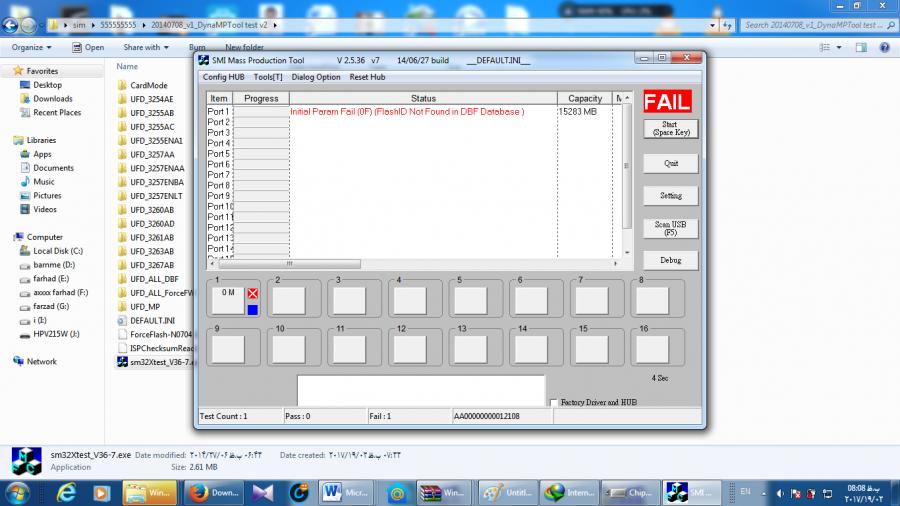Viewport: 900px width, 506px height.
Task: Open the Explorer help icon
Action: (885, 47)
